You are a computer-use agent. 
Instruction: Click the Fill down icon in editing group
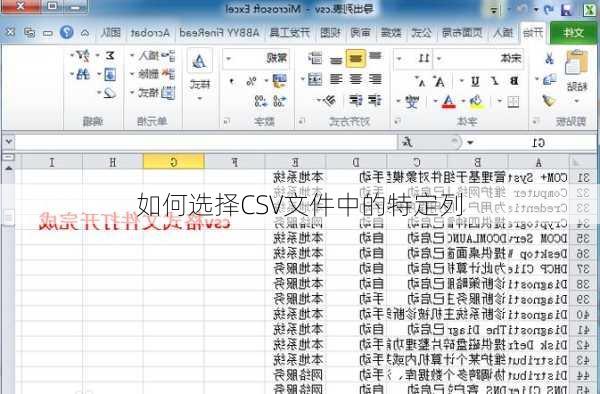[x=110, y=74]
